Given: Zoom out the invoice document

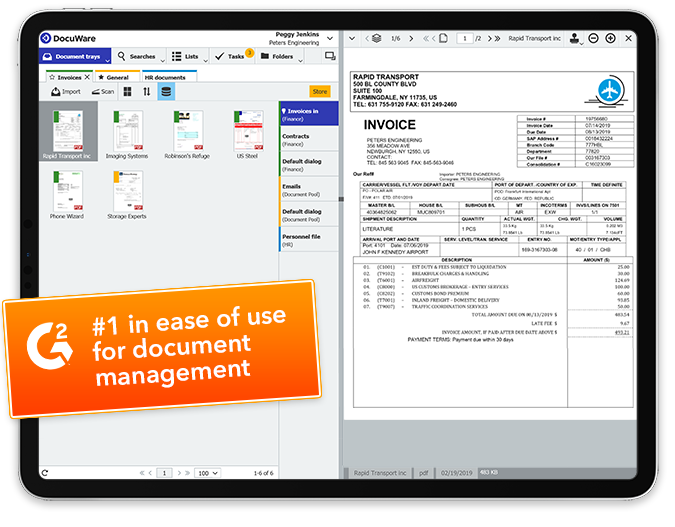Looking at the screenshot, I should pos(593,38).
